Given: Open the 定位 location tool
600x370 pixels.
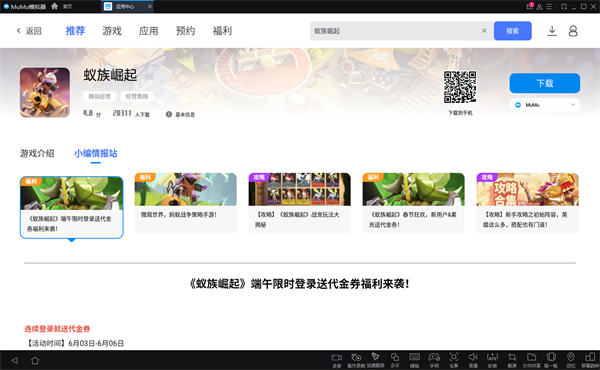Looking at the screenshot, I should tap(571, 360).
